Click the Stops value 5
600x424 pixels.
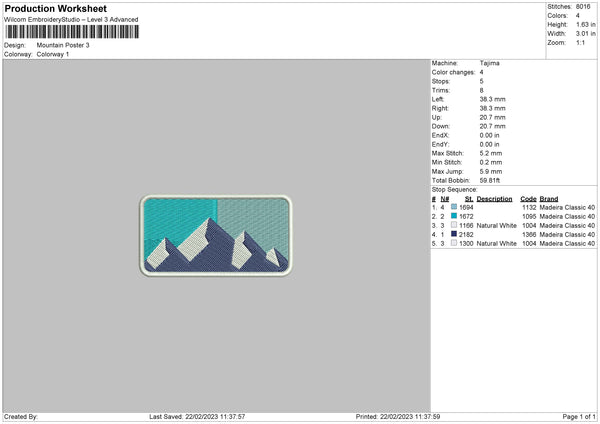click(x=481, y=81)
